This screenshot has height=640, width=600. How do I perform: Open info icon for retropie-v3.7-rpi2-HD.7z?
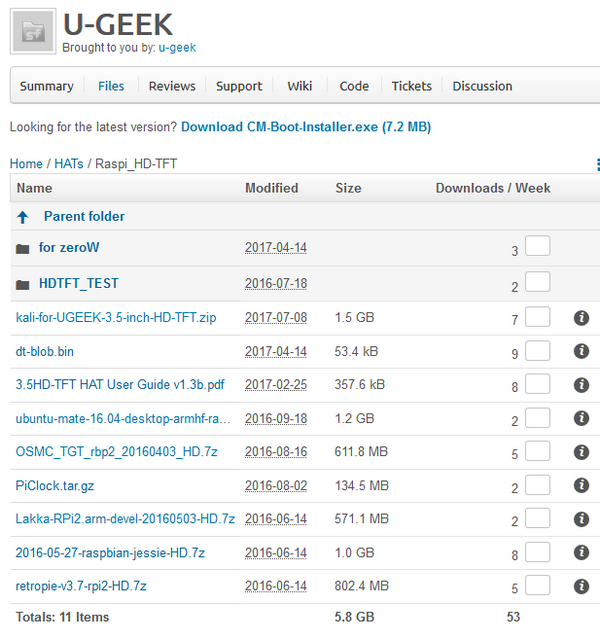click(581, 587)
